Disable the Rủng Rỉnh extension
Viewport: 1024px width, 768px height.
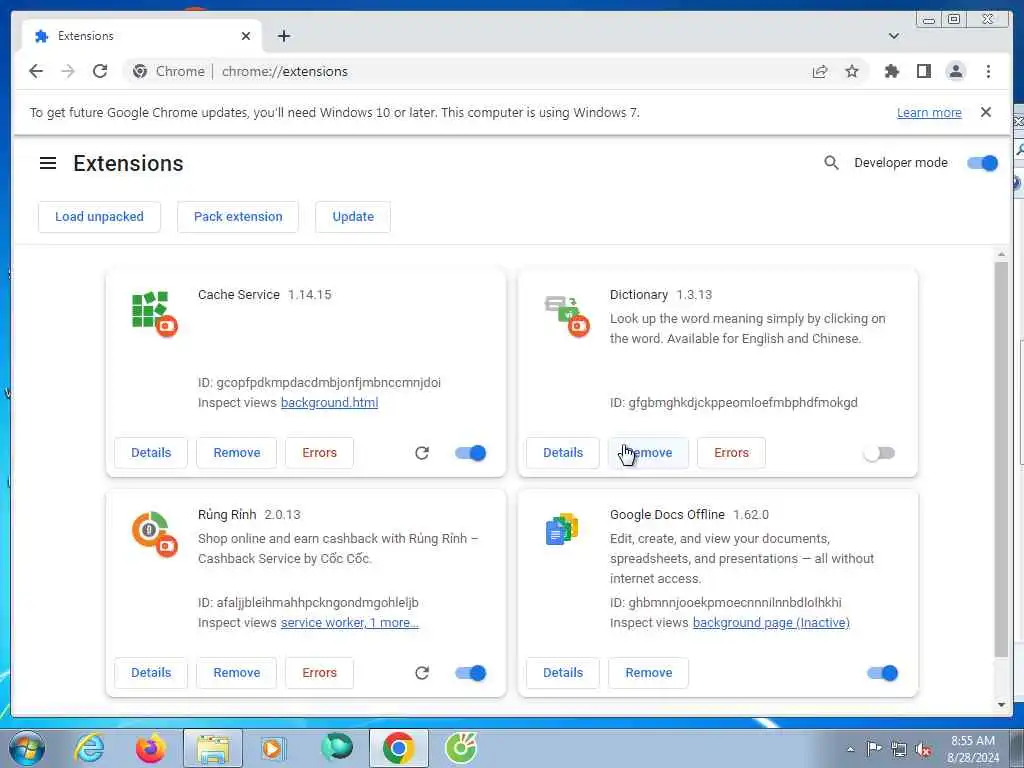click(470, 673)
